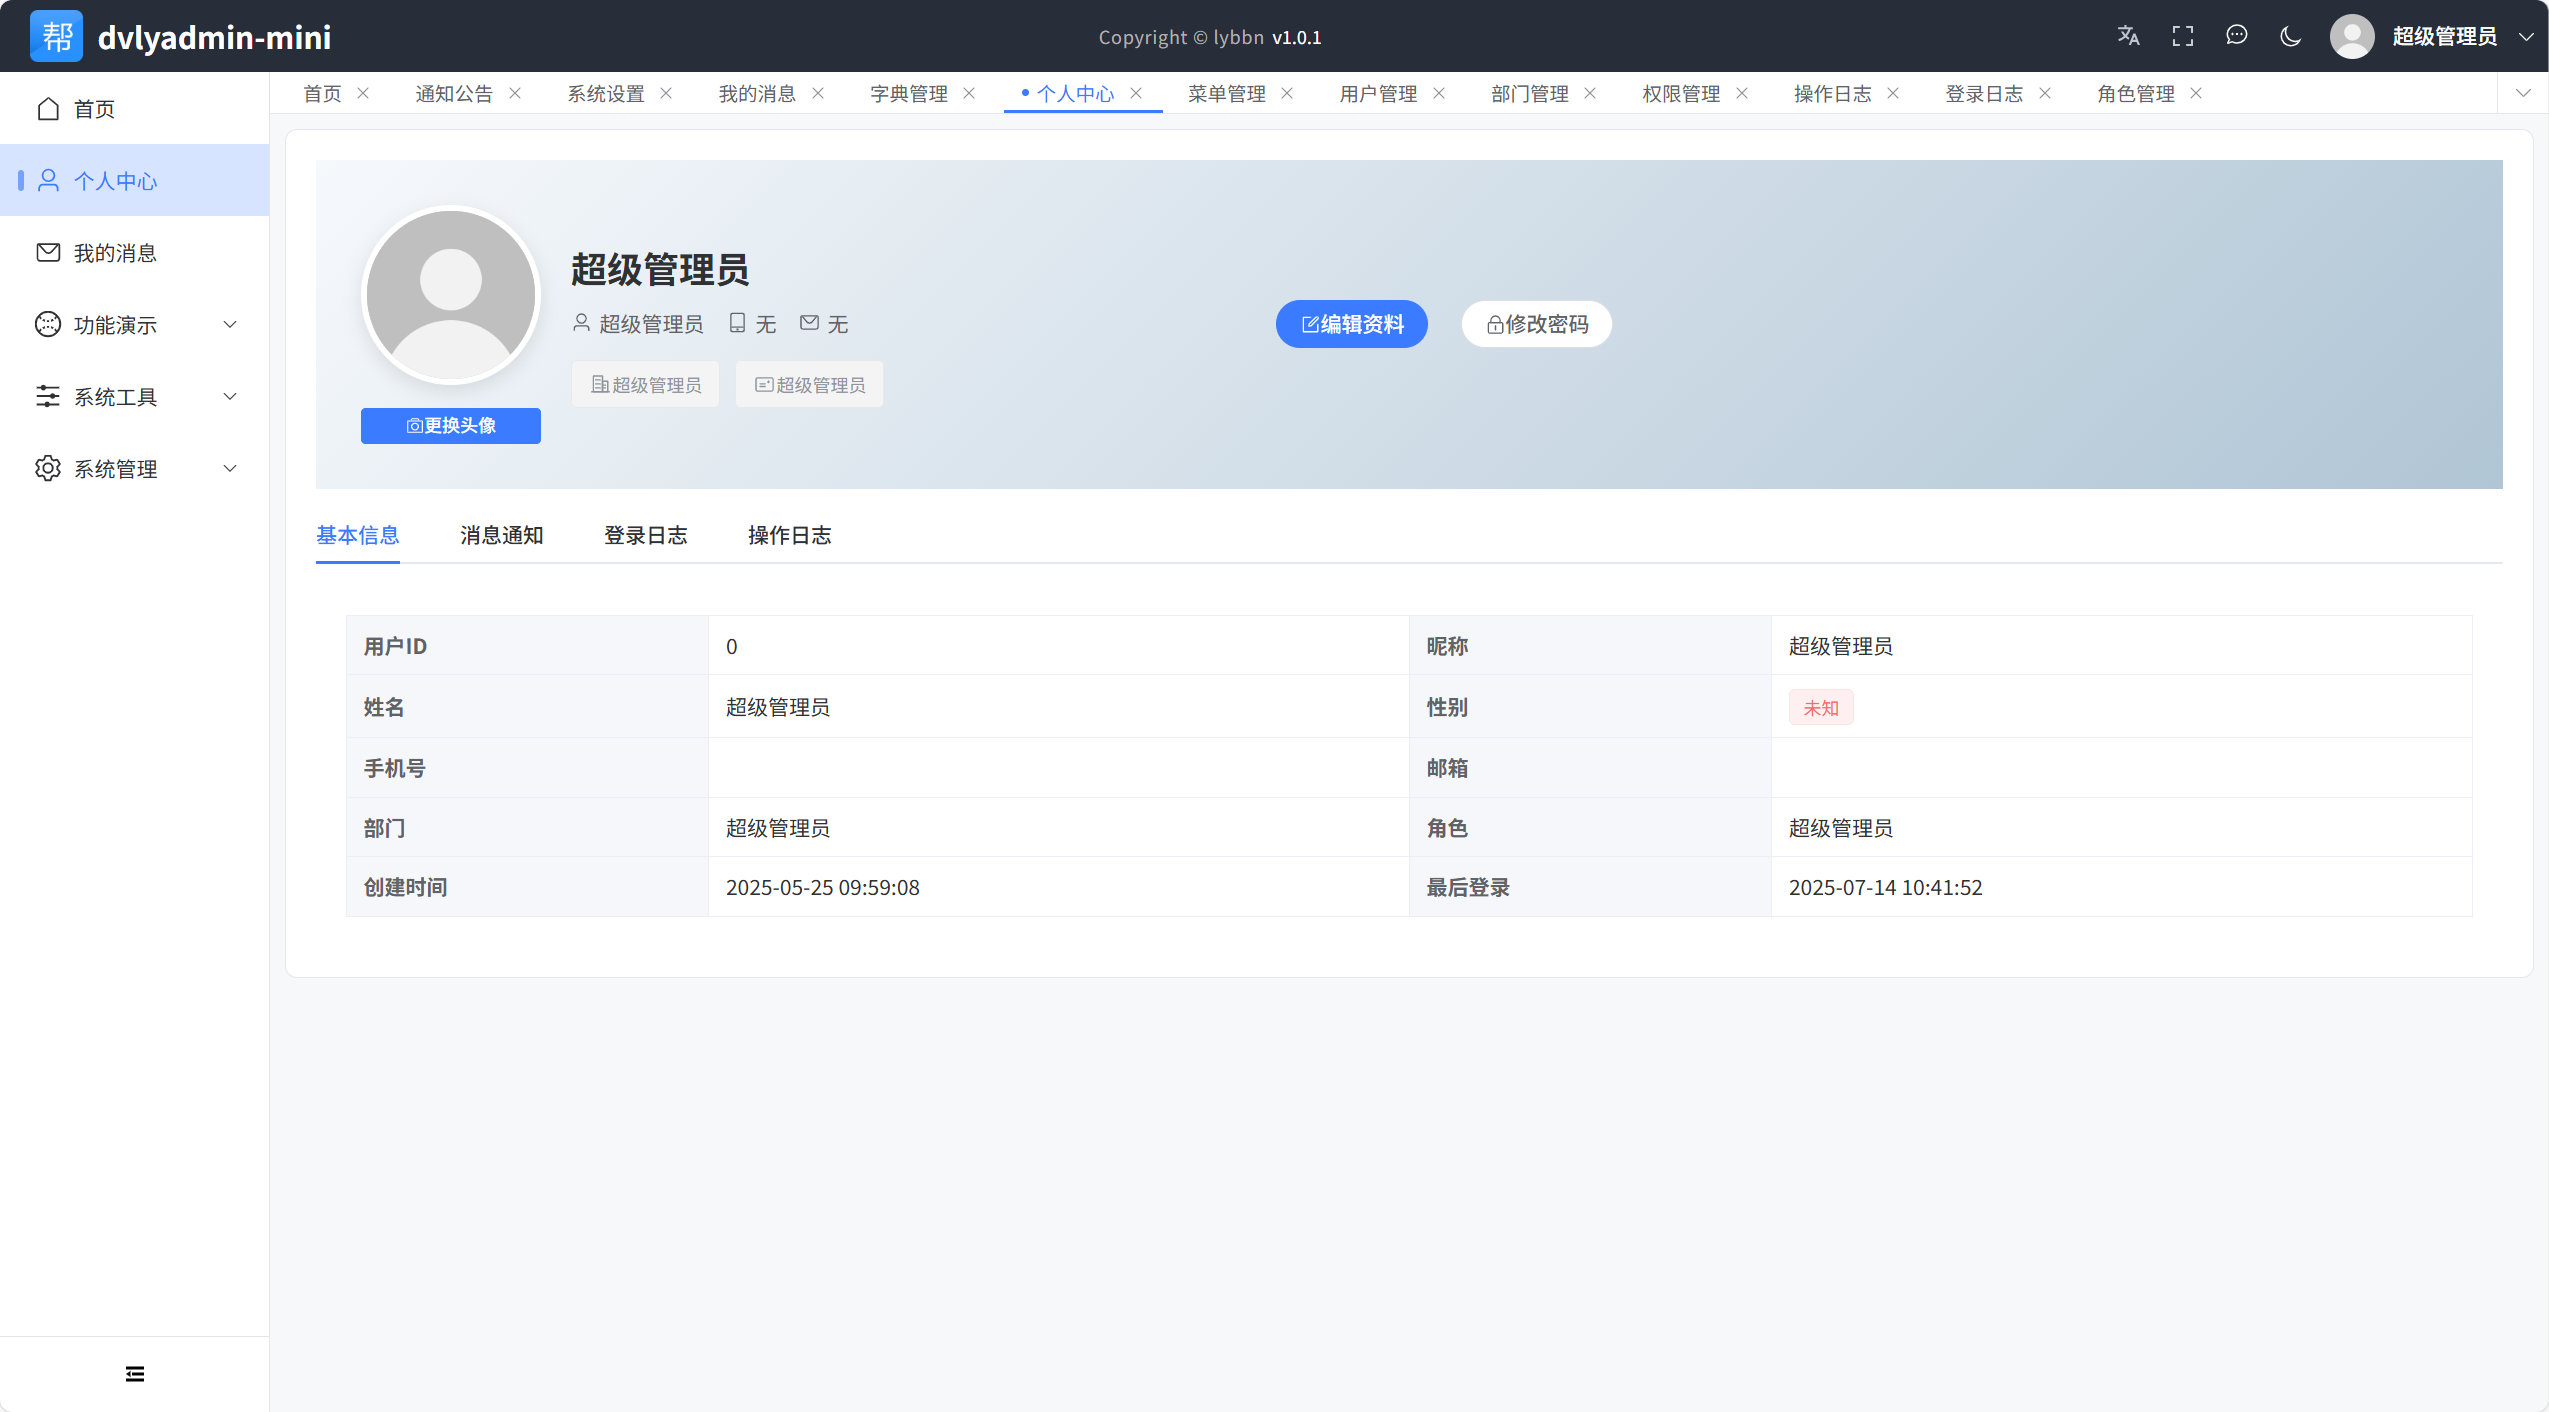Click the role tag 超级管理员 with card icon

[x=809, y=385]
